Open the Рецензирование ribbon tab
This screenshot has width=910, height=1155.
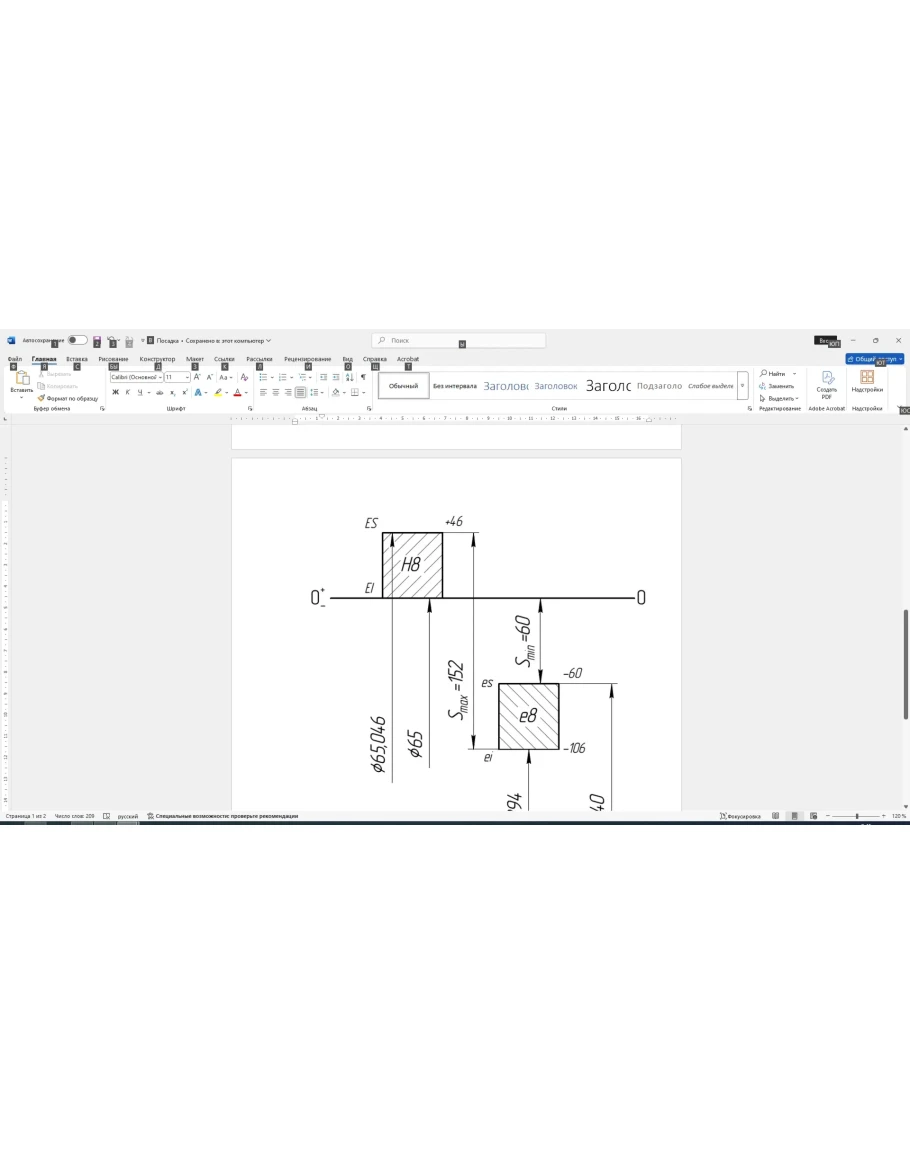307,359
